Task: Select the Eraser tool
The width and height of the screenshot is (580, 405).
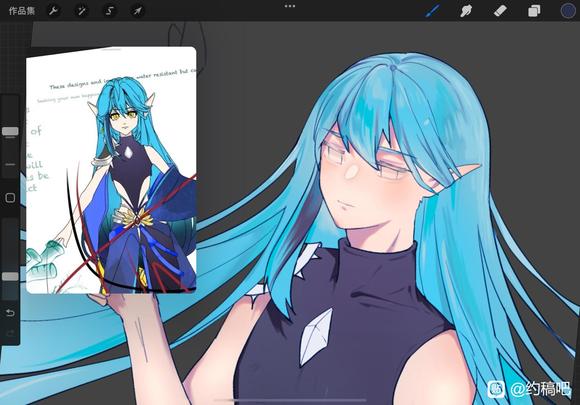Action: [500, 11]
